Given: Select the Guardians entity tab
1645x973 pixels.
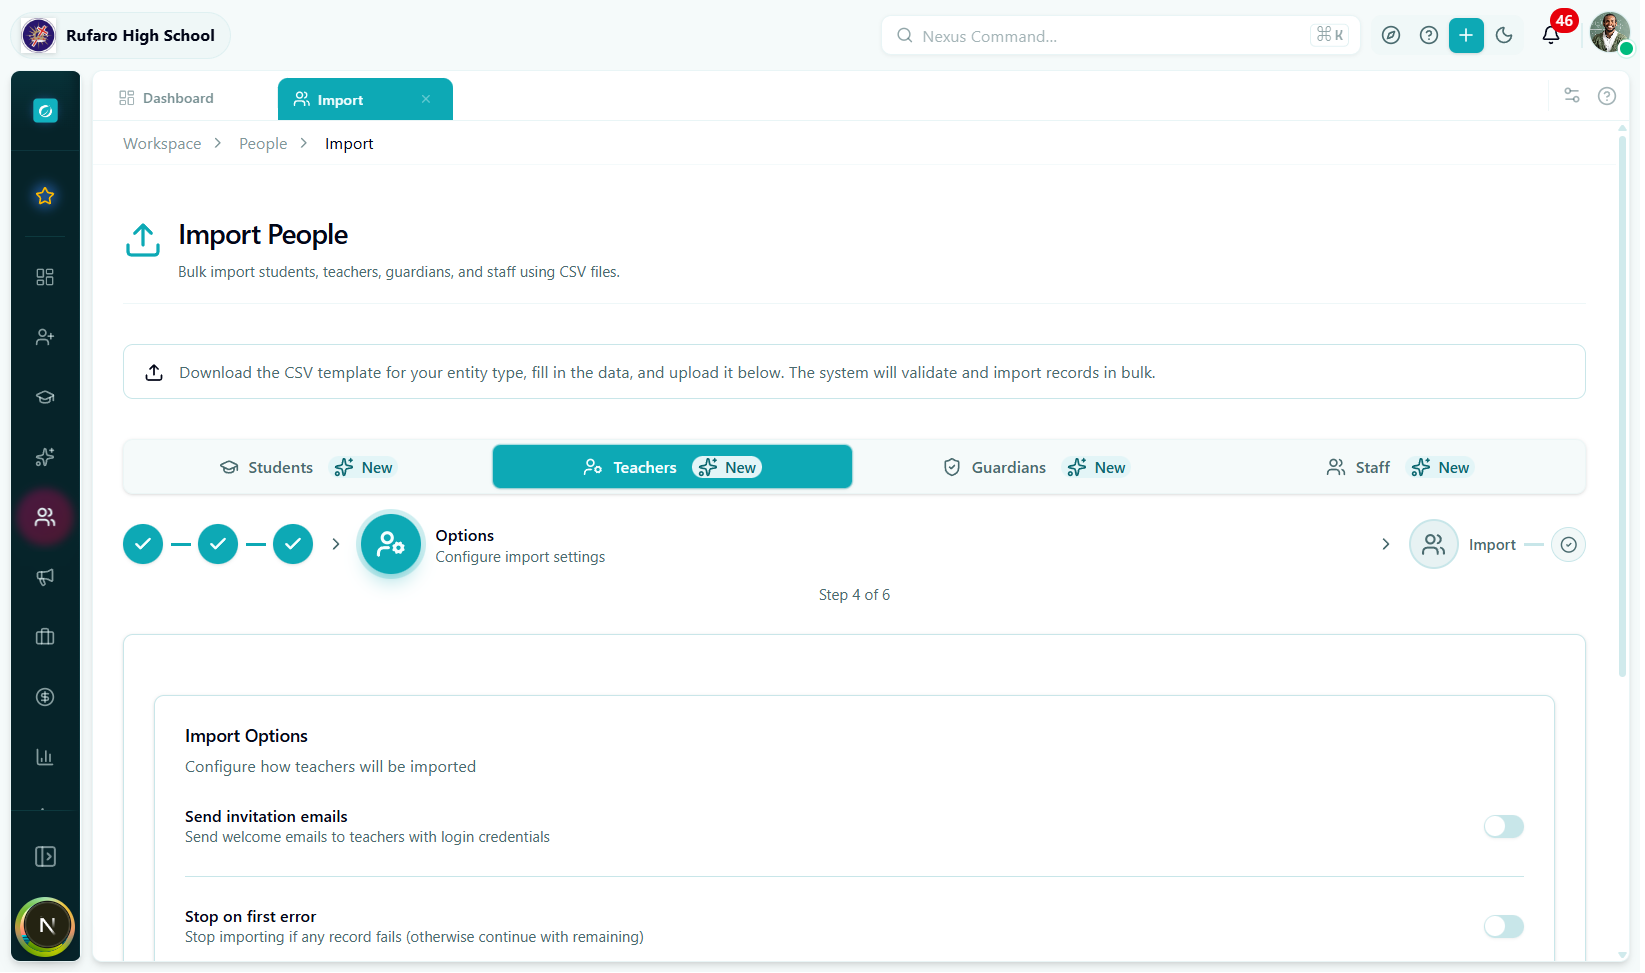Looking at the screenshot, I should pos(1036,467).
